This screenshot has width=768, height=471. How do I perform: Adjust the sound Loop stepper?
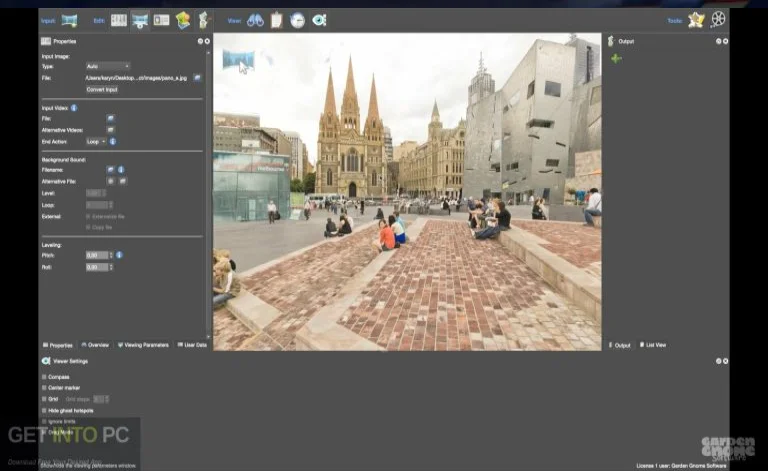(111, 205)
